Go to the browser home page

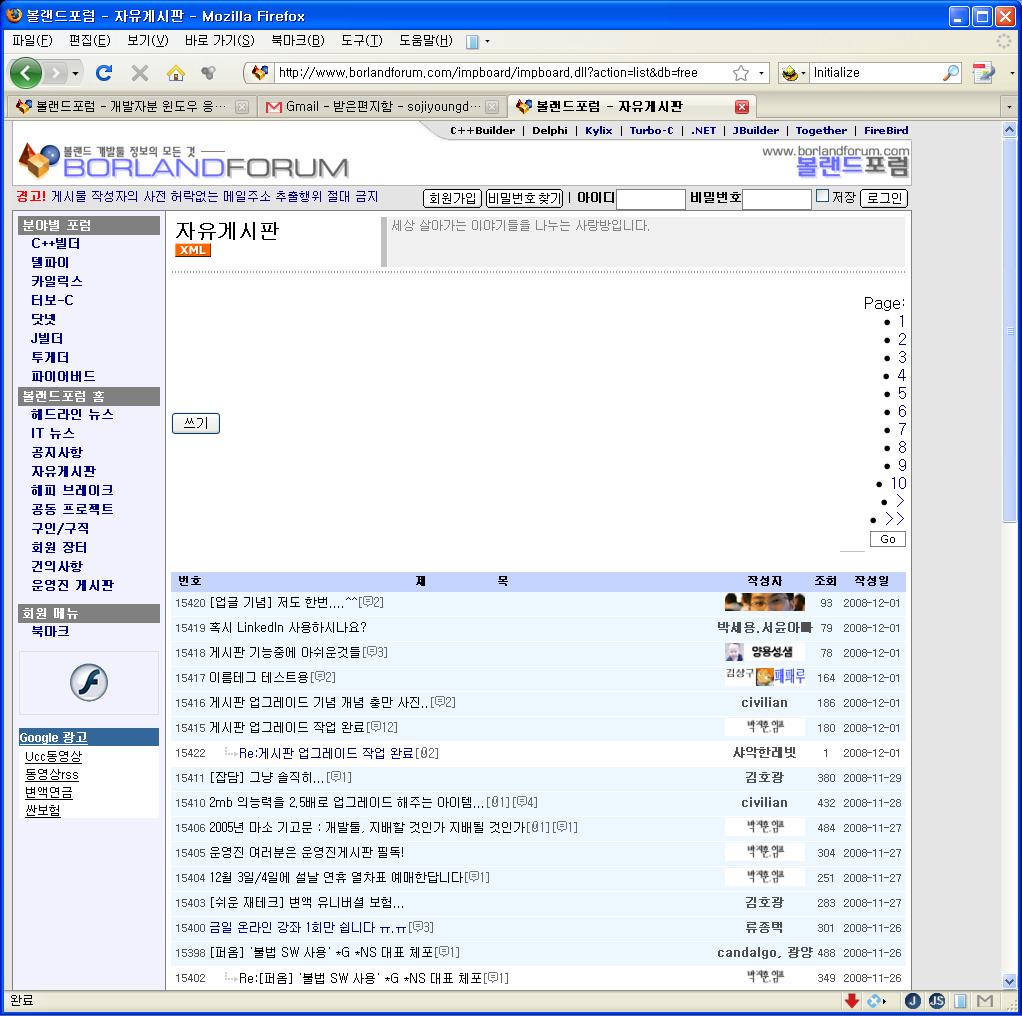pos(176,73)
